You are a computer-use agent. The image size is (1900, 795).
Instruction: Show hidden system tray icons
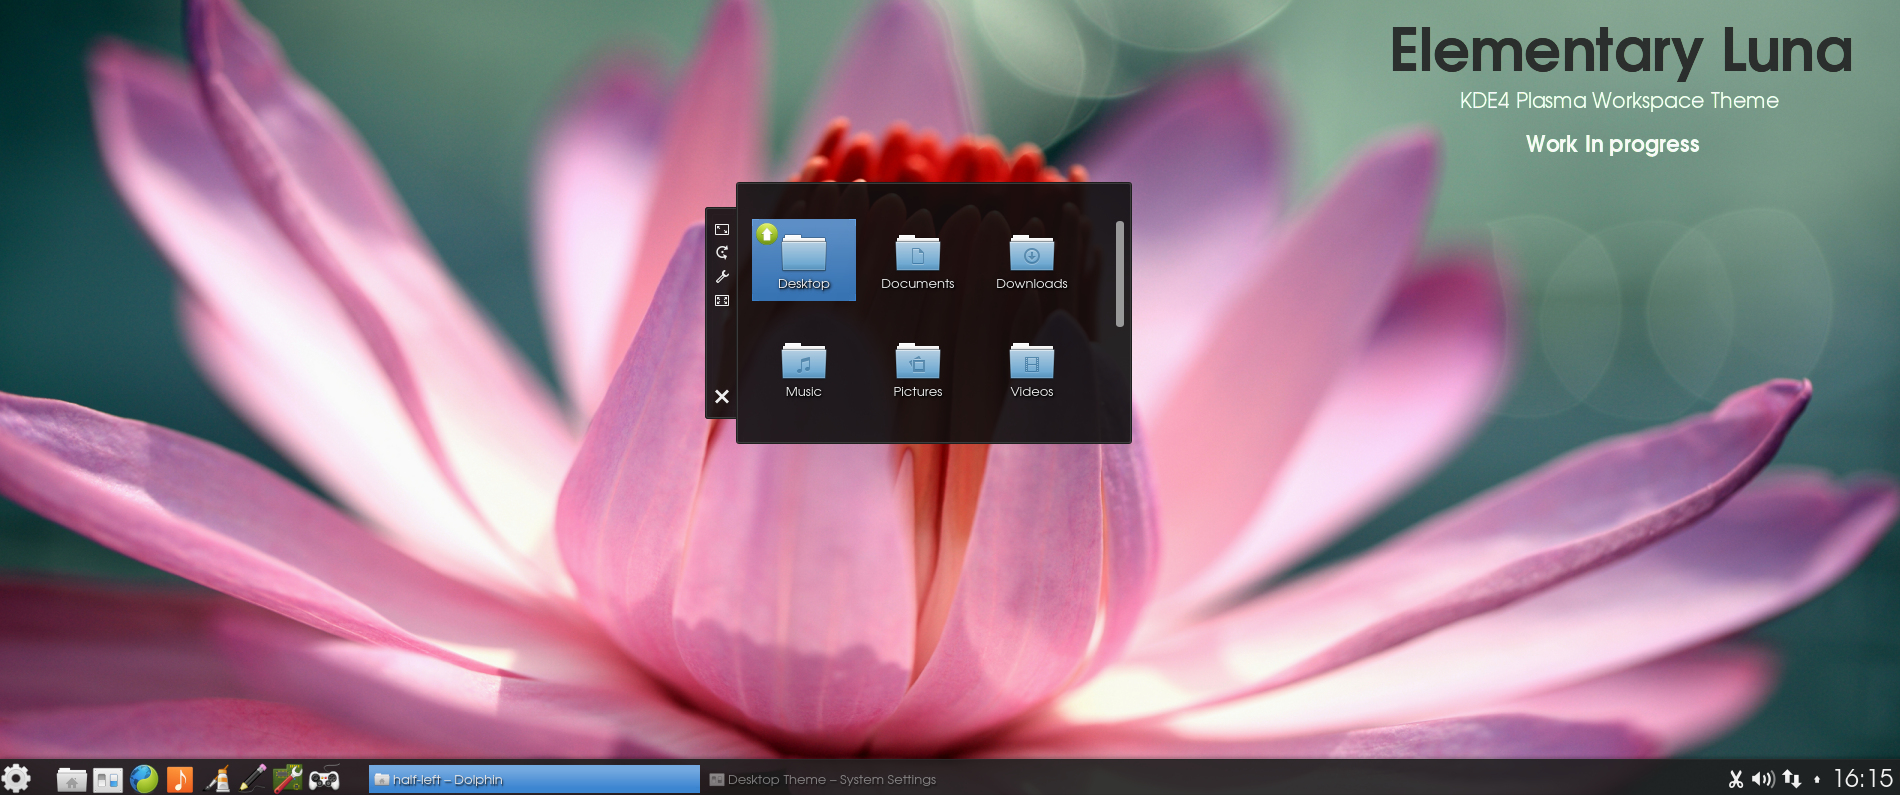click(1817, 779)
